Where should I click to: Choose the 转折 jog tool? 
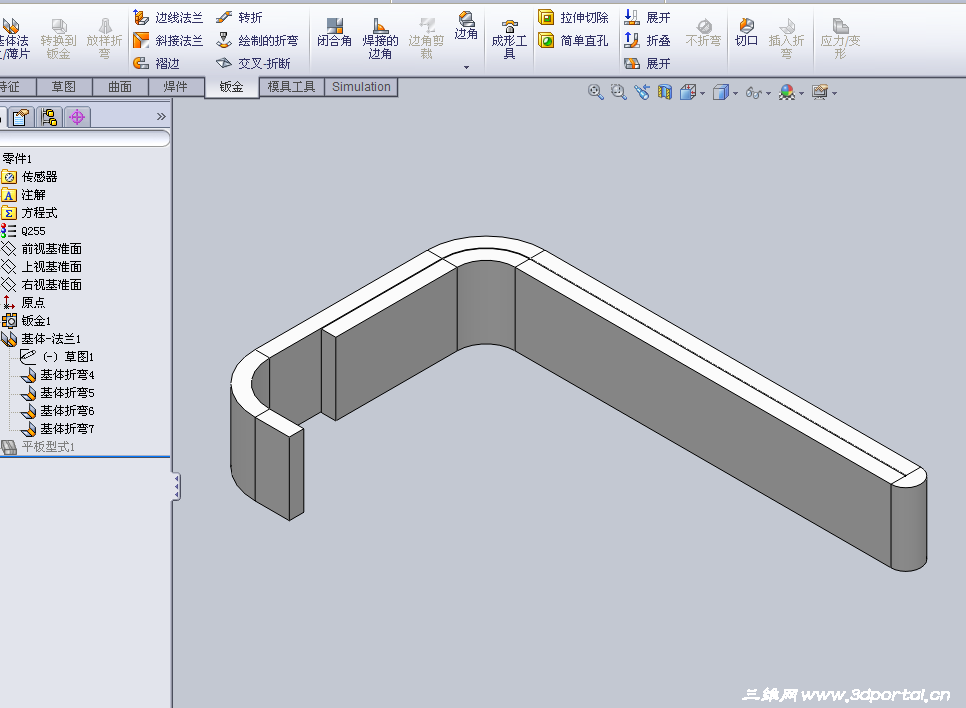click(240, 18)
